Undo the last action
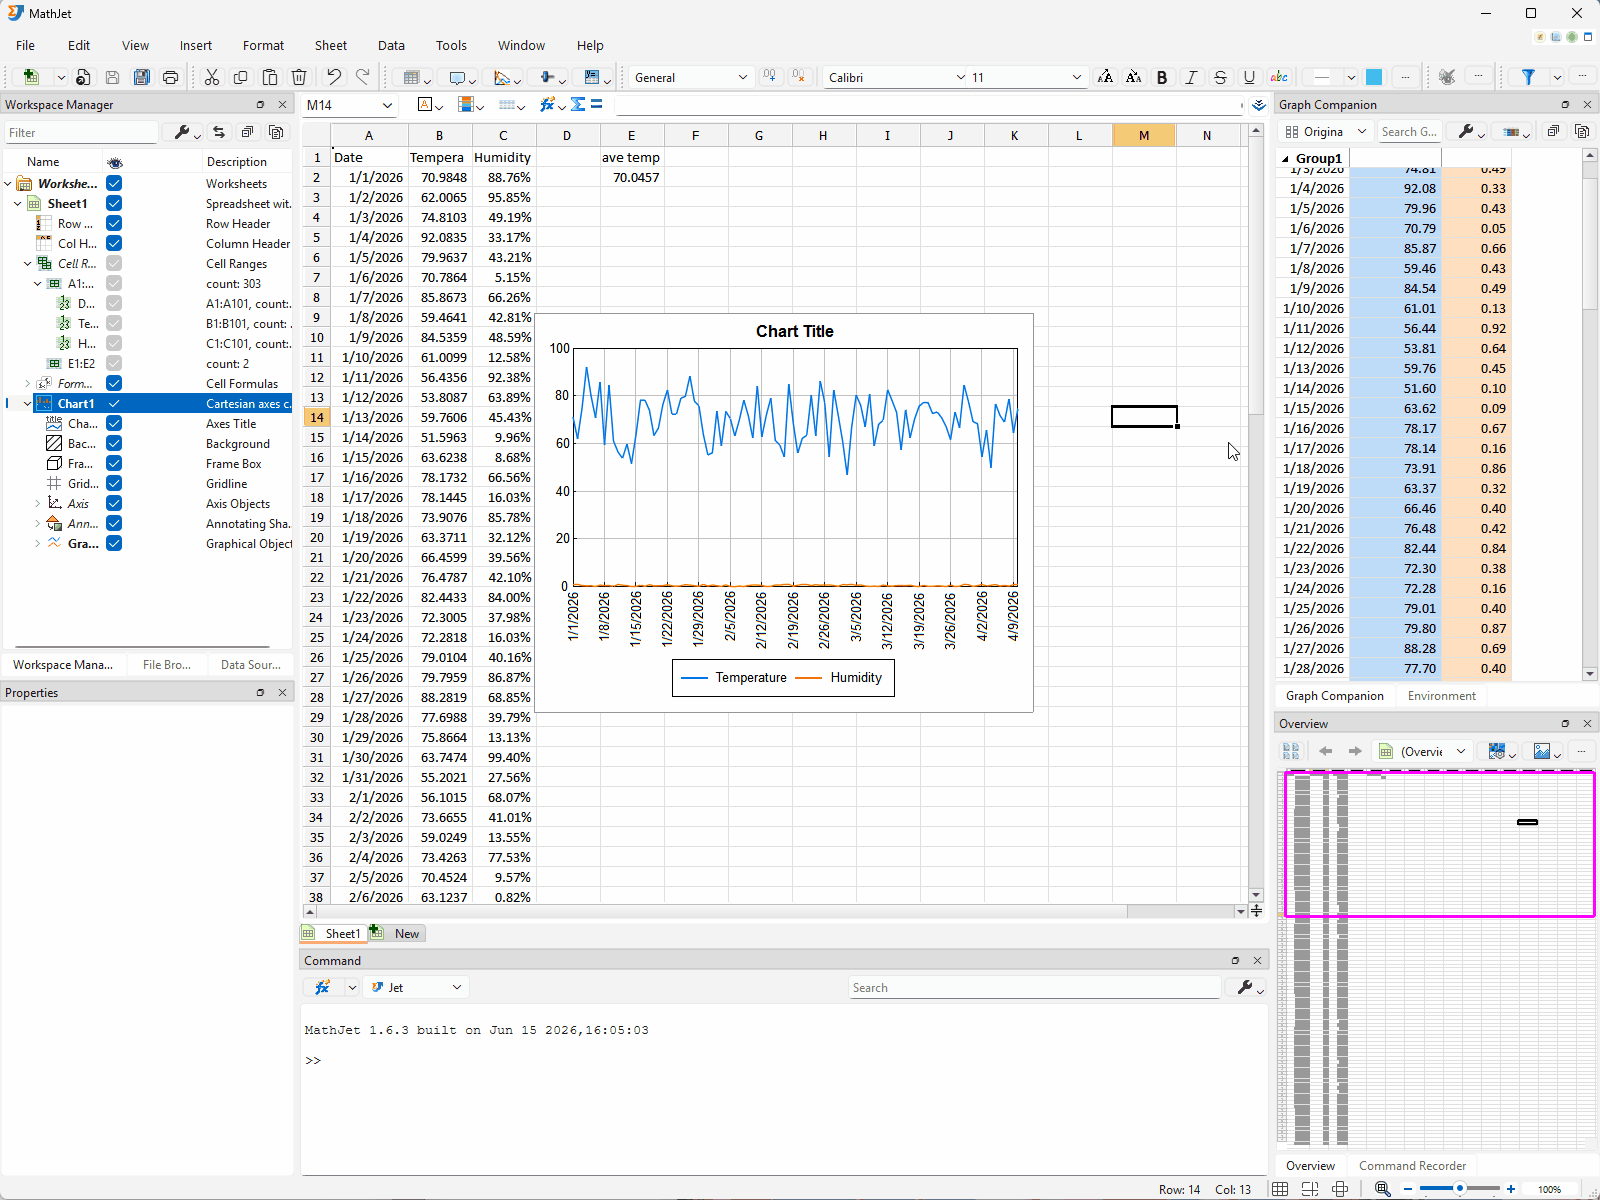 [334, 77]
